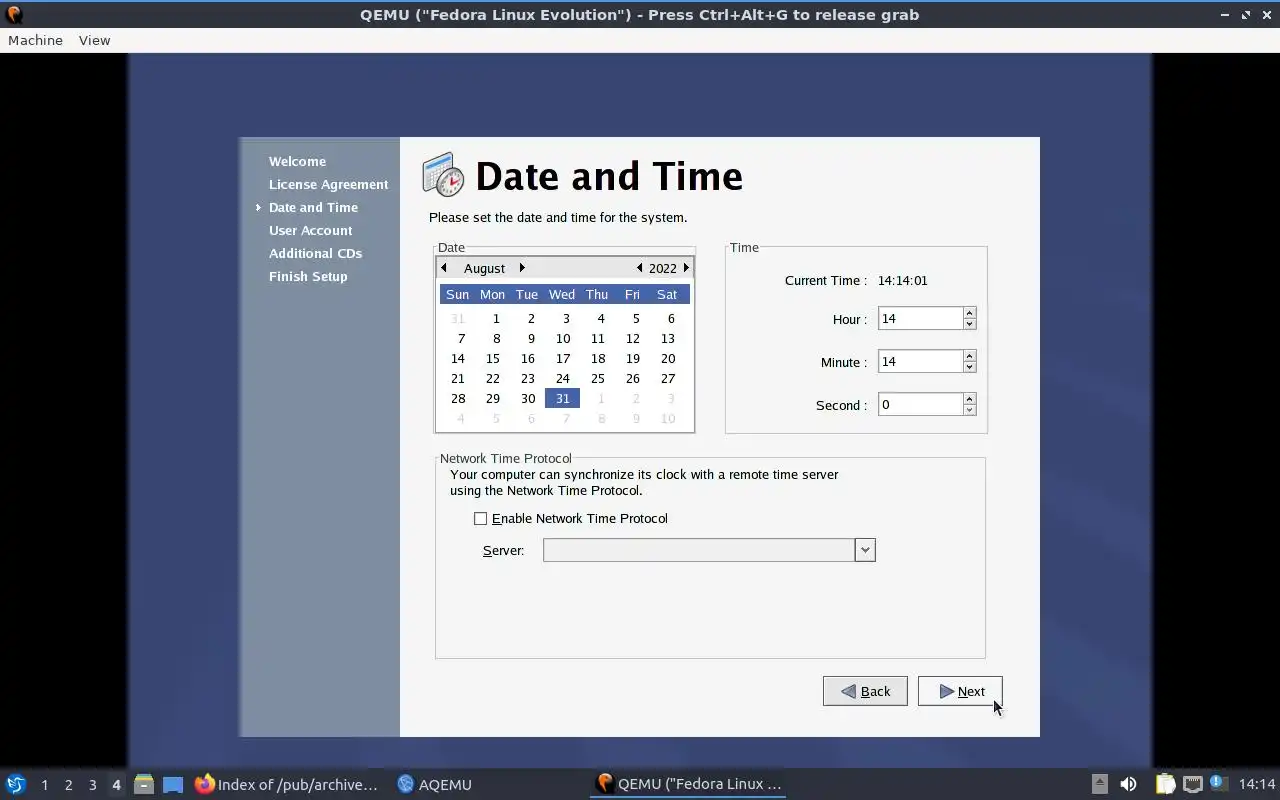The image size is (1280, 800).
Task: Open the Machine menu
Action: pos(35,40)
